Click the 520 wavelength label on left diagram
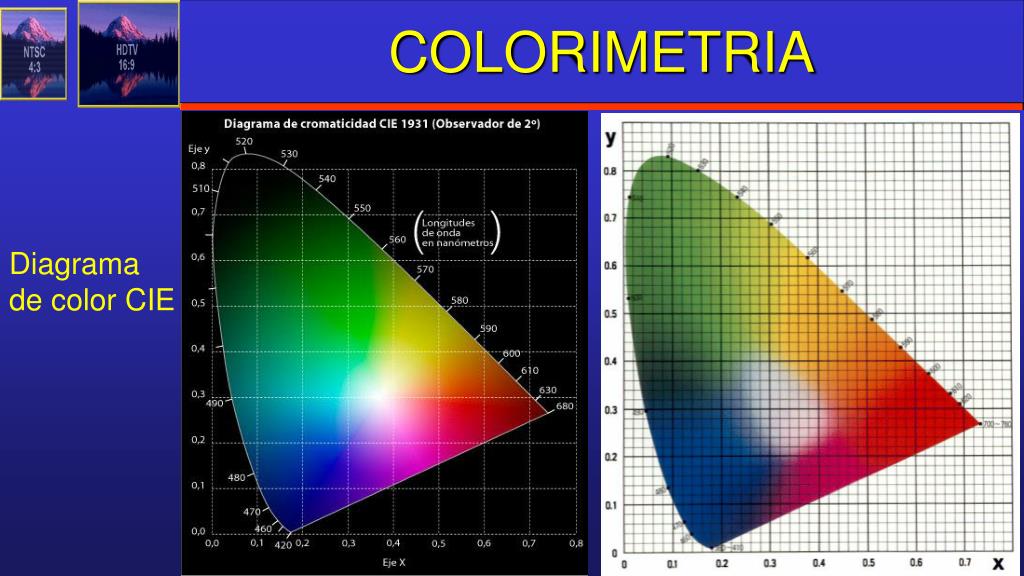Viewport: 1024px width, 576px height. (x=244, y=141)
